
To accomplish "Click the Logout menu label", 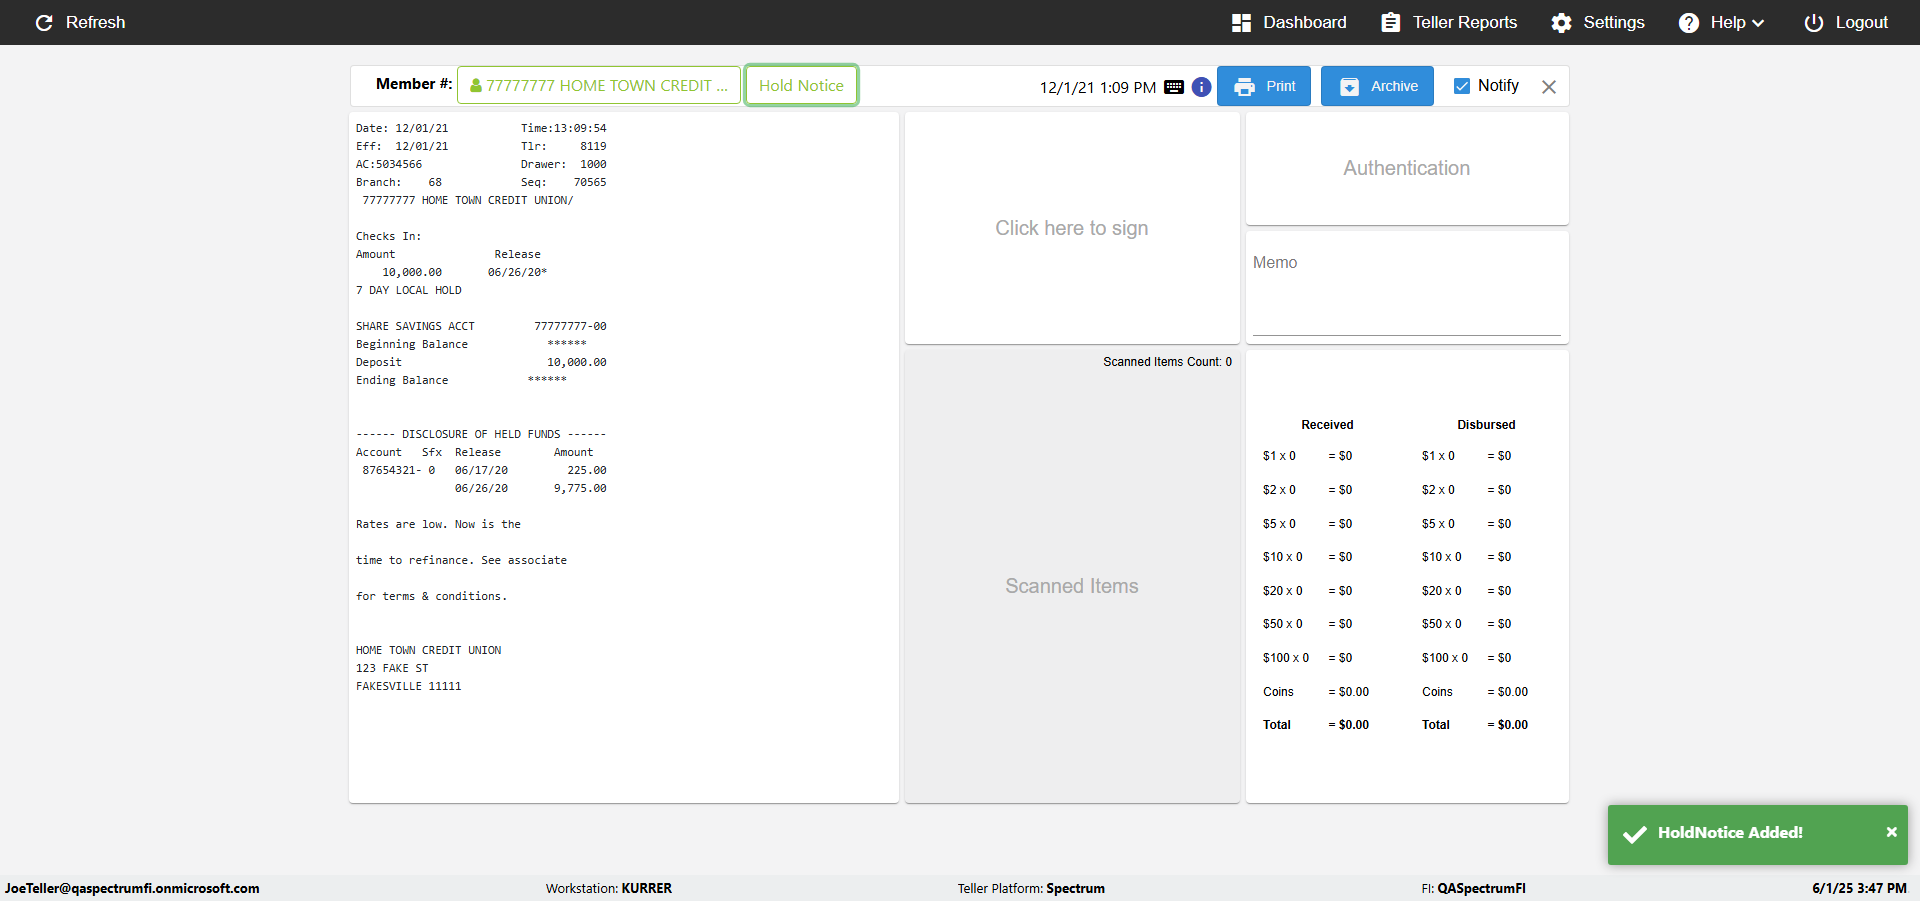I will tap(1861, 22).
